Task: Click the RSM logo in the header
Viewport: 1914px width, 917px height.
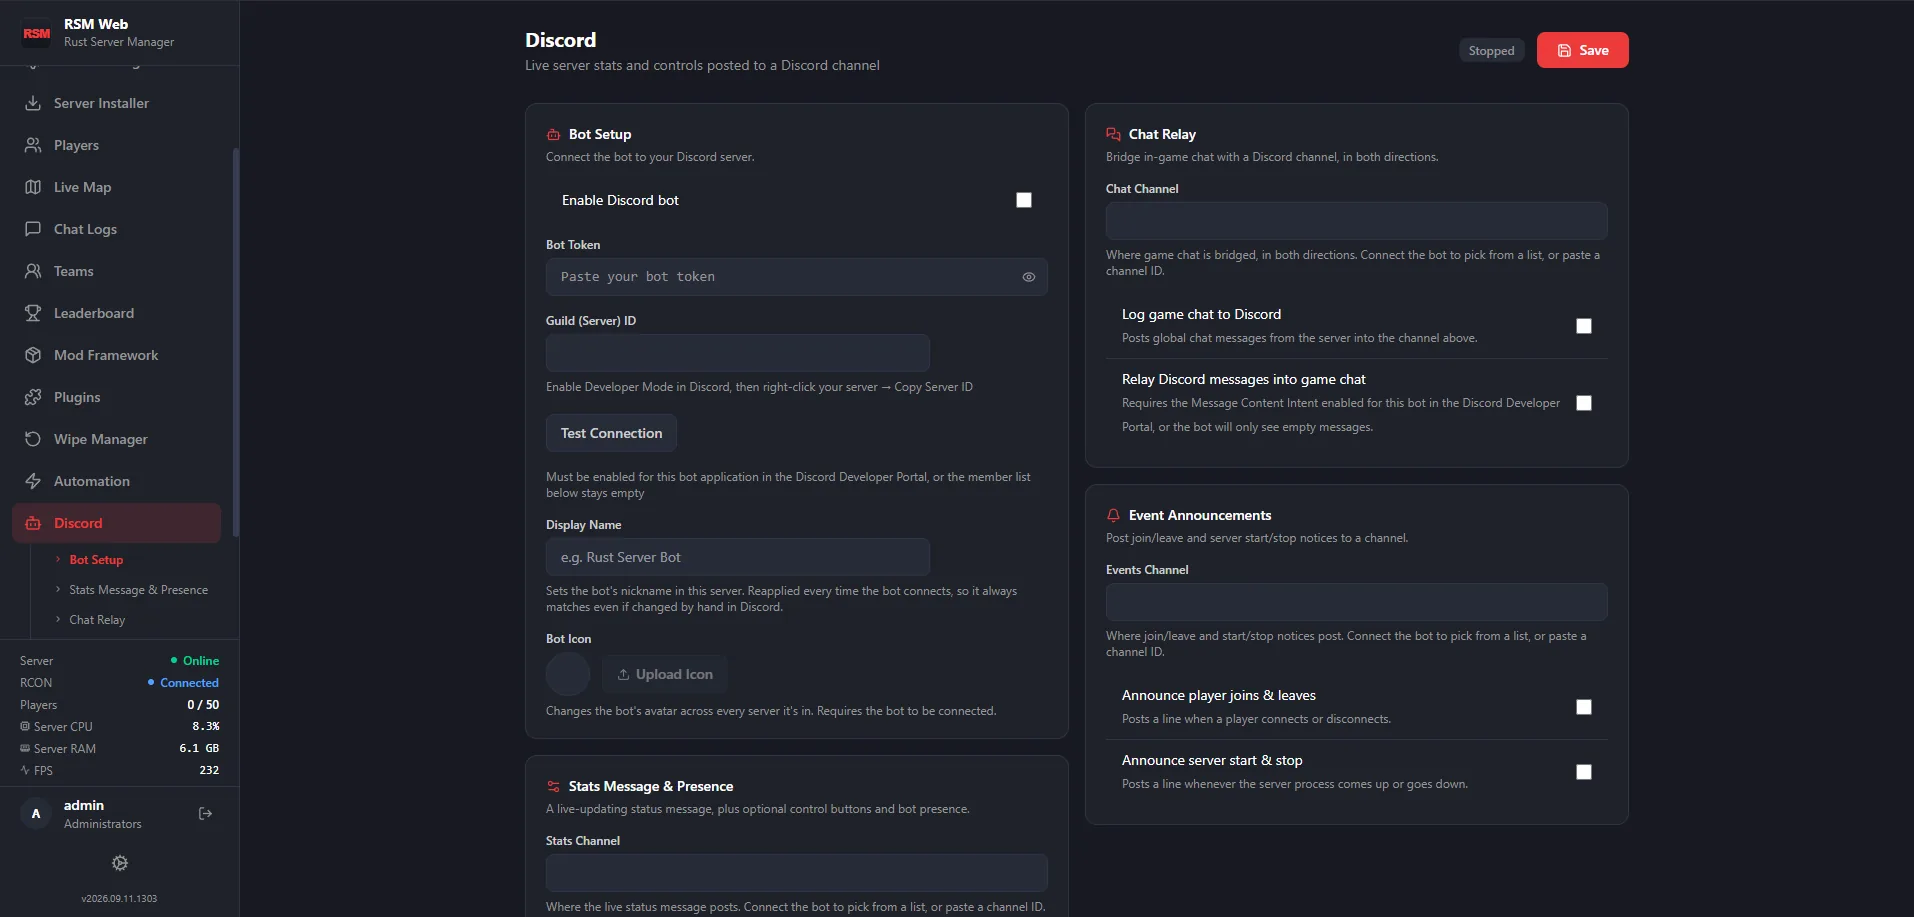Action: (x=37, y=33)
